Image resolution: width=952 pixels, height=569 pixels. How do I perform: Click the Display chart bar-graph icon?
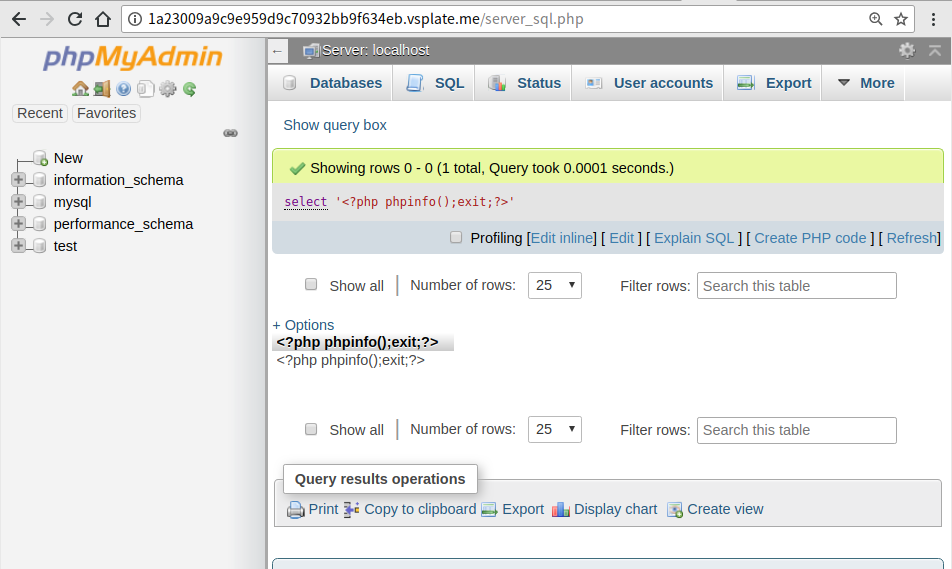coord(560,509)
